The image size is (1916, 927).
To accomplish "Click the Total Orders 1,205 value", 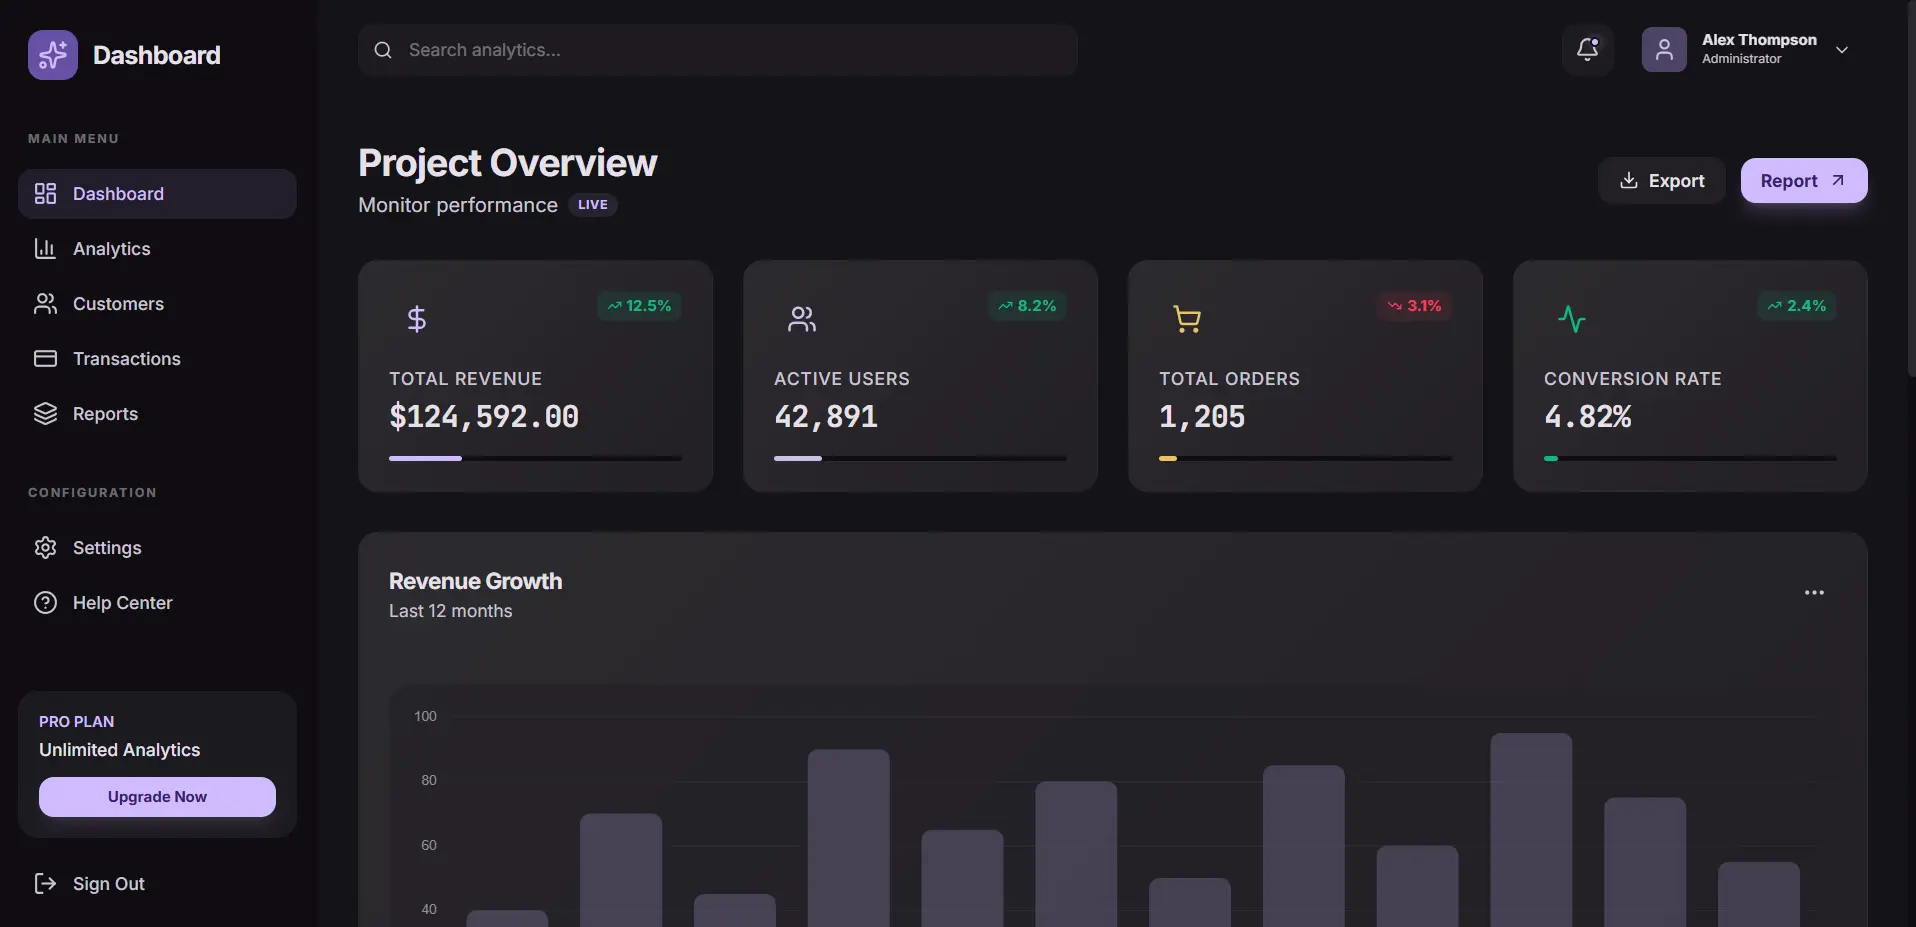I will [x=1202, y=416].
